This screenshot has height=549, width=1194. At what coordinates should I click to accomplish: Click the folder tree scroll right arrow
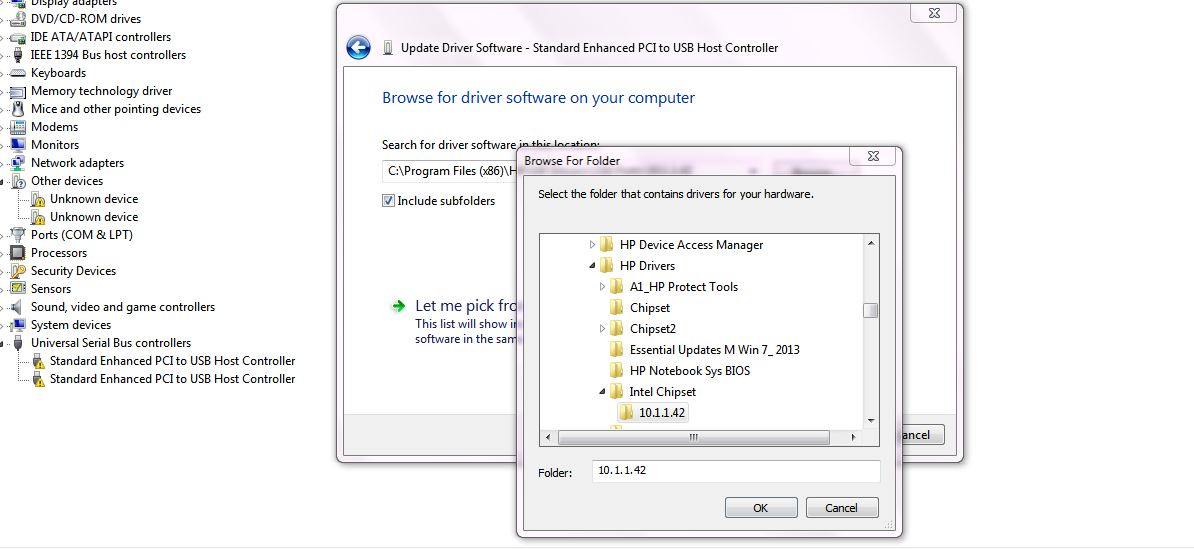pos(854,438)
